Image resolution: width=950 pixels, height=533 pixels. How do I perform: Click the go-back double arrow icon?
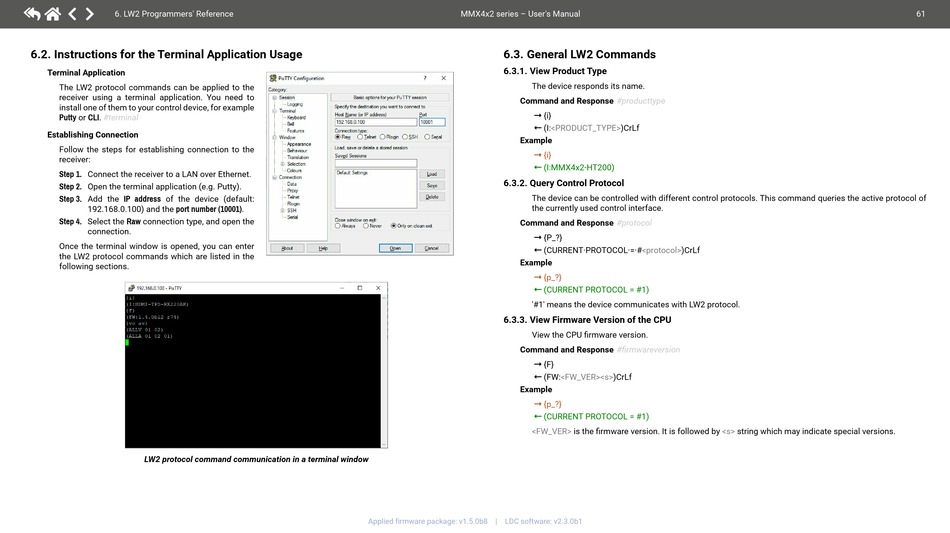point(32,14)
